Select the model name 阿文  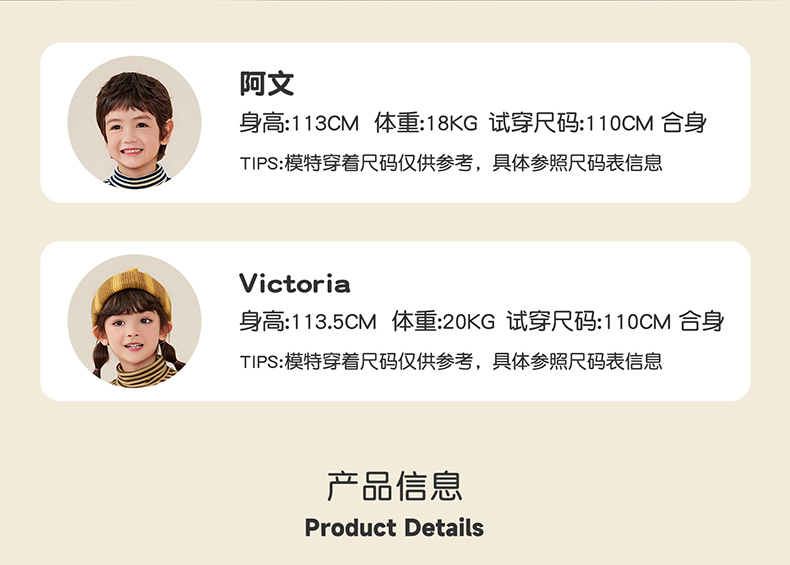point(267,84)
